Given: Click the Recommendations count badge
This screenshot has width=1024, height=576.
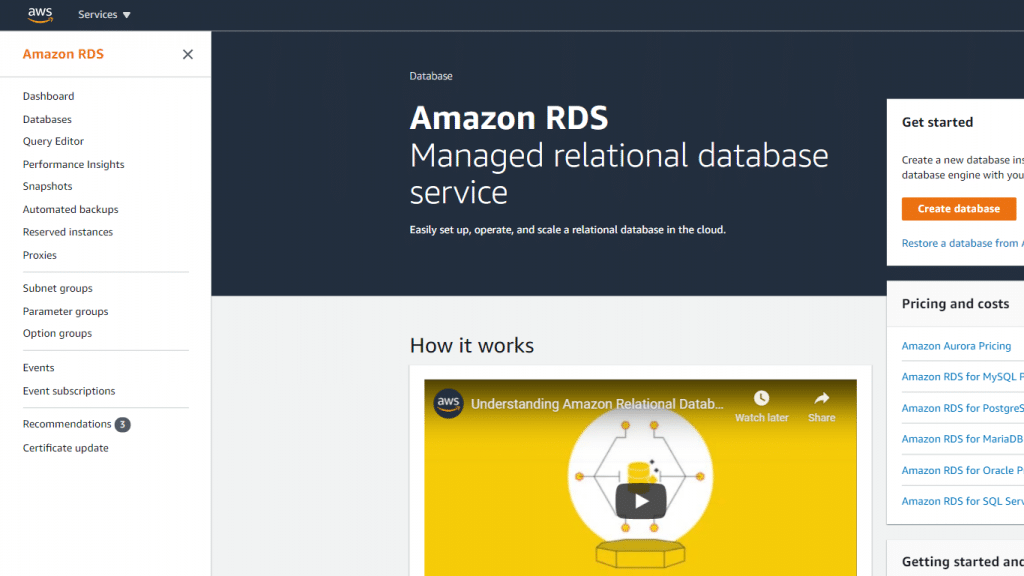Looking at the screenshot, I should tap(122, 424).
